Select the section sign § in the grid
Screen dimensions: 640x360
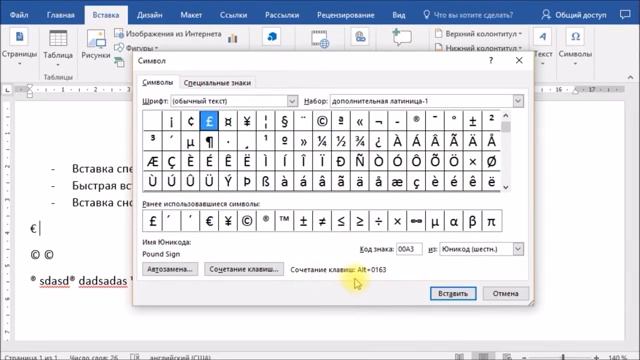284,121
